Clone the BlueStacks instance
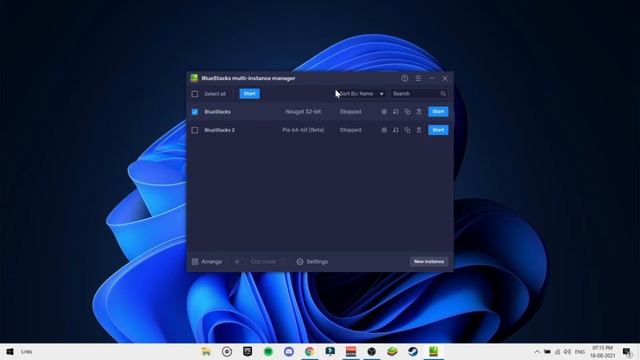This screenshot has width=640, height=360. pyautogui.click(x=407, y=112)
